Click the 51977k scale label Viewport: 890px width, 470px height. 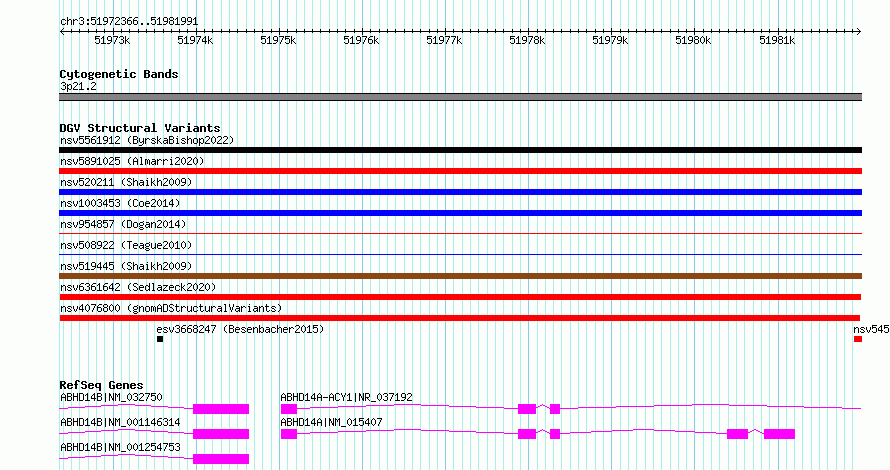pos(444,40)
